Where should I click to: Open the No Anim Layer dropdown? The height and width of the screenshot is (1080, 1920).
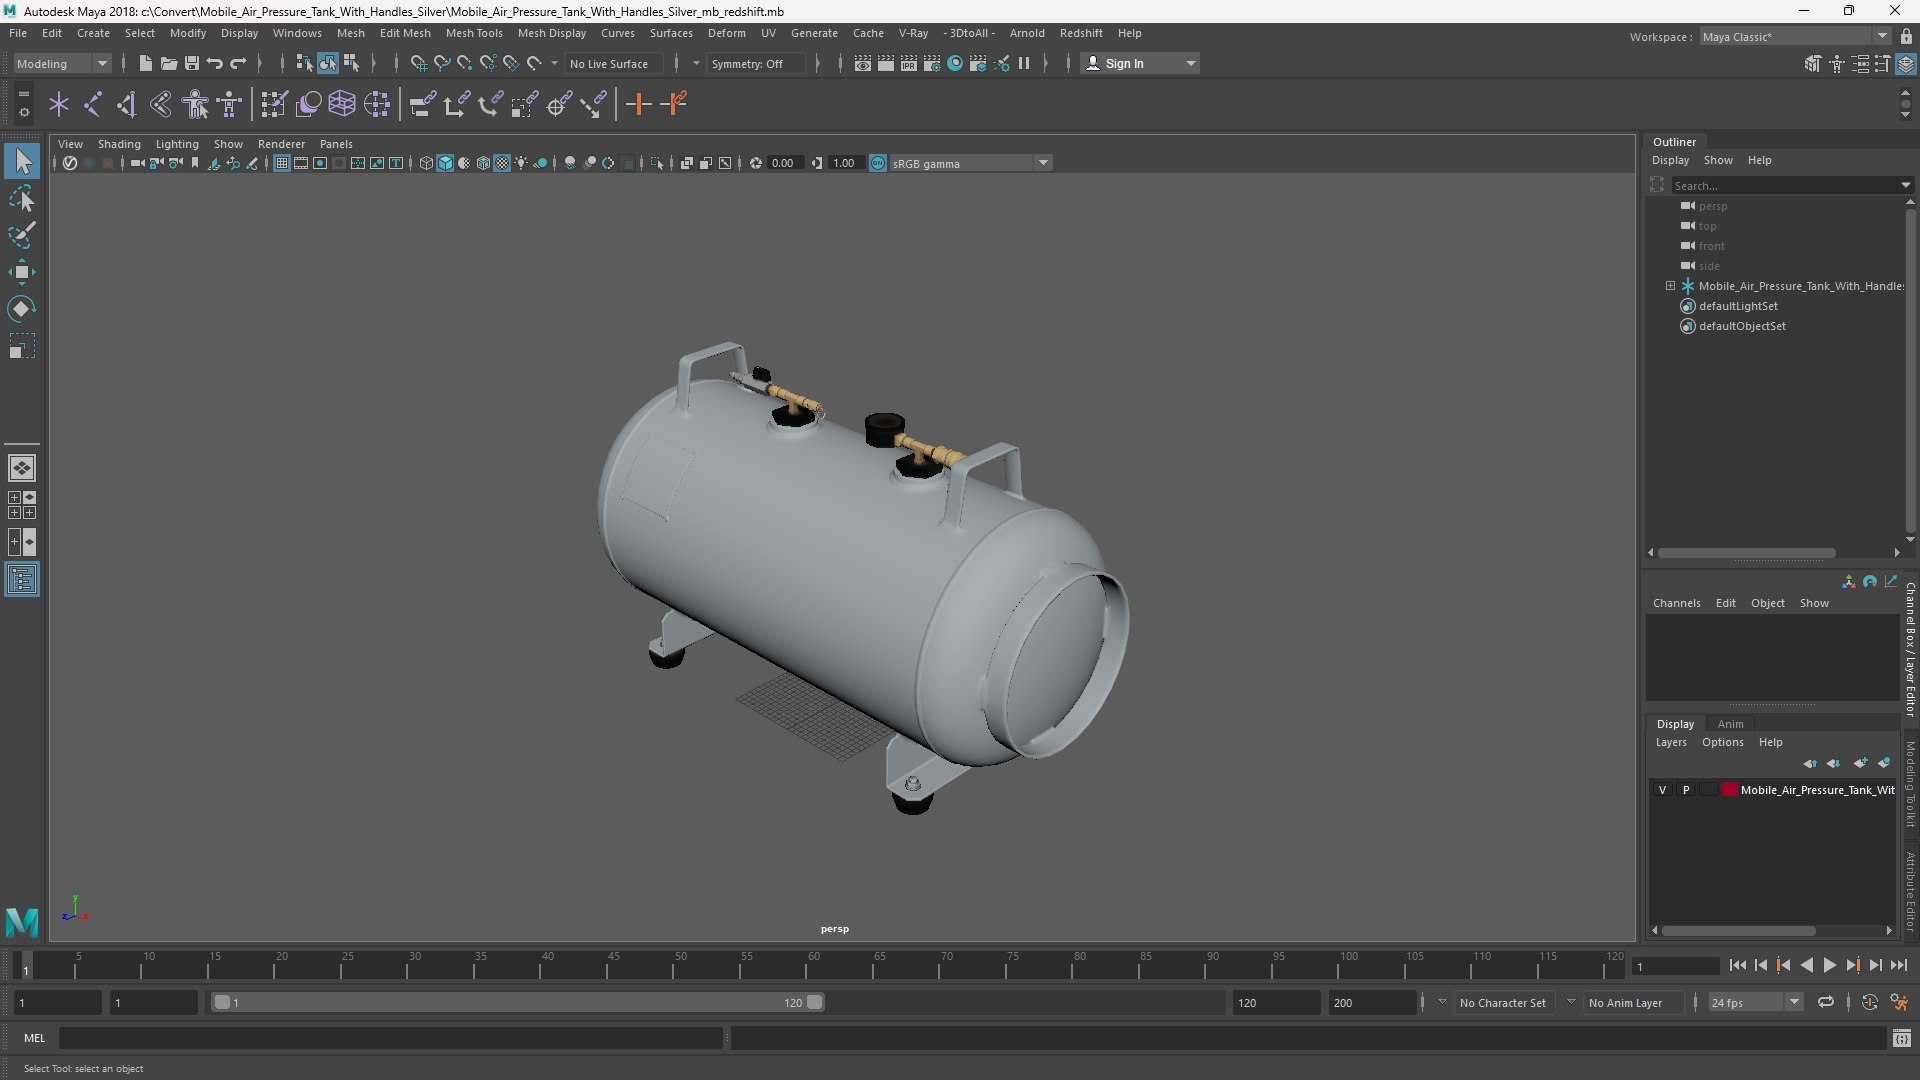pos(1632,1002)
